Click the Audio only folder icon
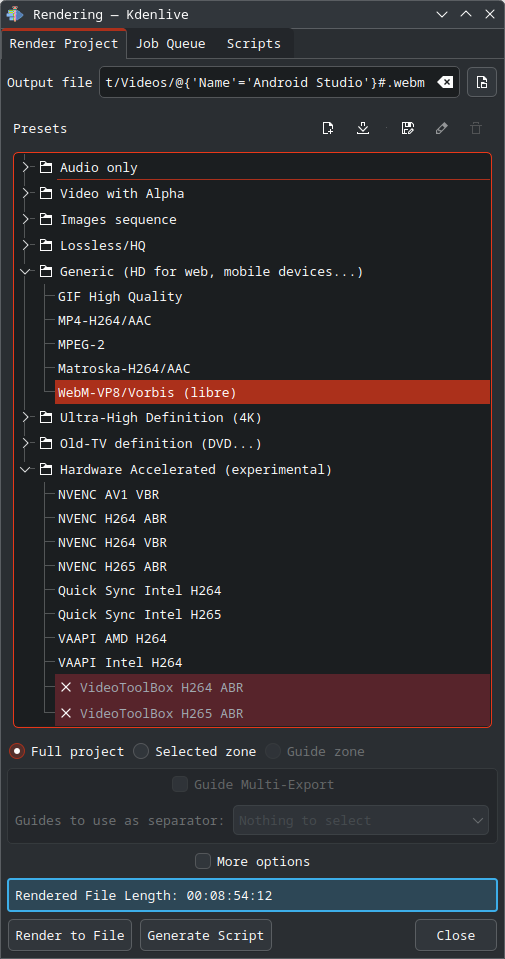 pos(46,168)
